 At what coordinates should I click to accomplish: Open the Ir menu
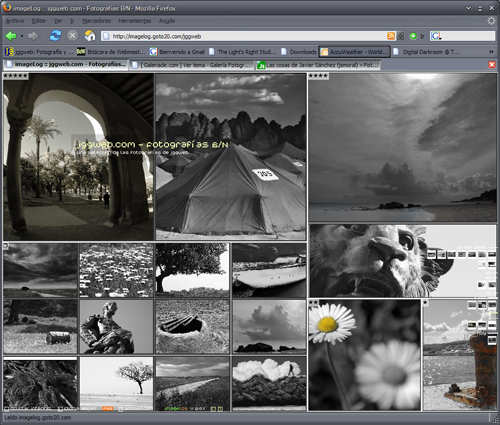point(72,21)
